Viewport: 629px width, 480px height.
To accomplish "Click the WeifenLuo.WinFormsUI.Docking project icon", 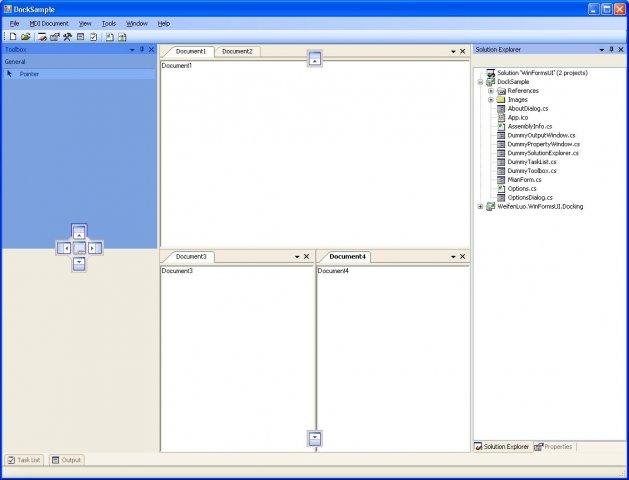I will tap(491, 207).
